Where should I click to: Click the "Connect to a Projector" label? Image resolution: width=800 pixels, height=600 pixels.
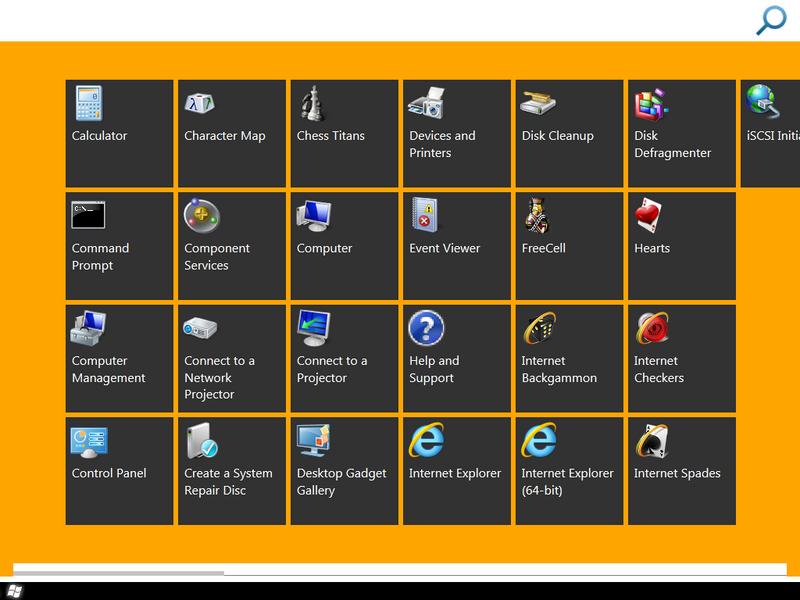(x=332, y=369)
